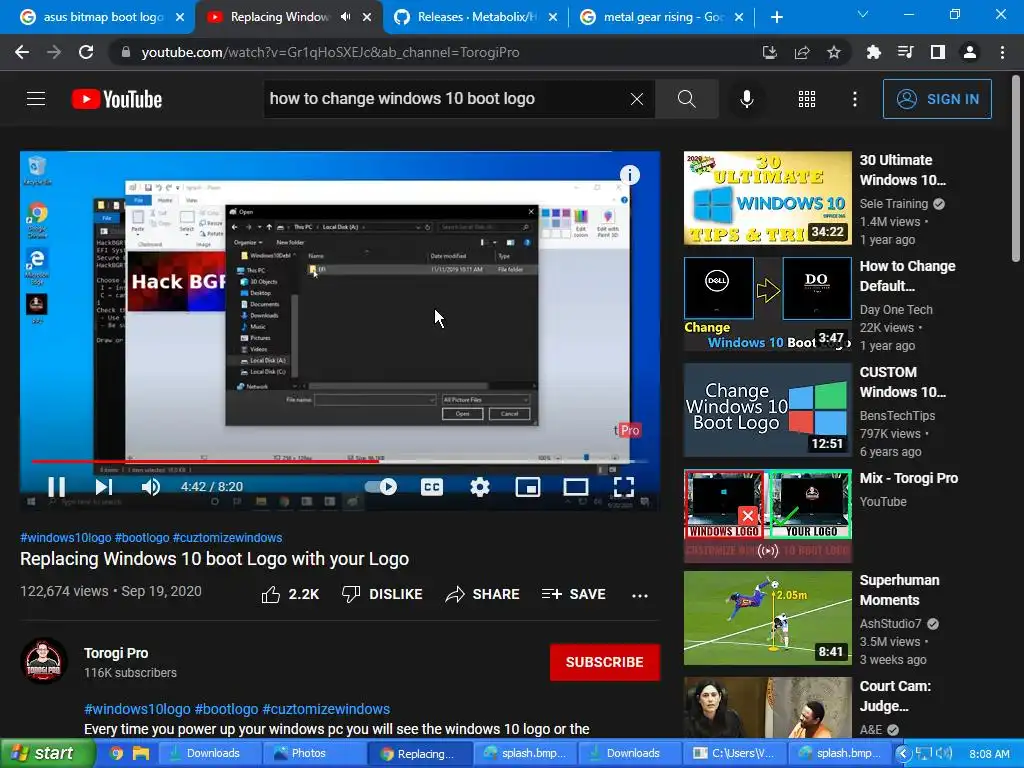Go to the YouTube home logo
The image size is (1024, 768).
tap(117, 99)
